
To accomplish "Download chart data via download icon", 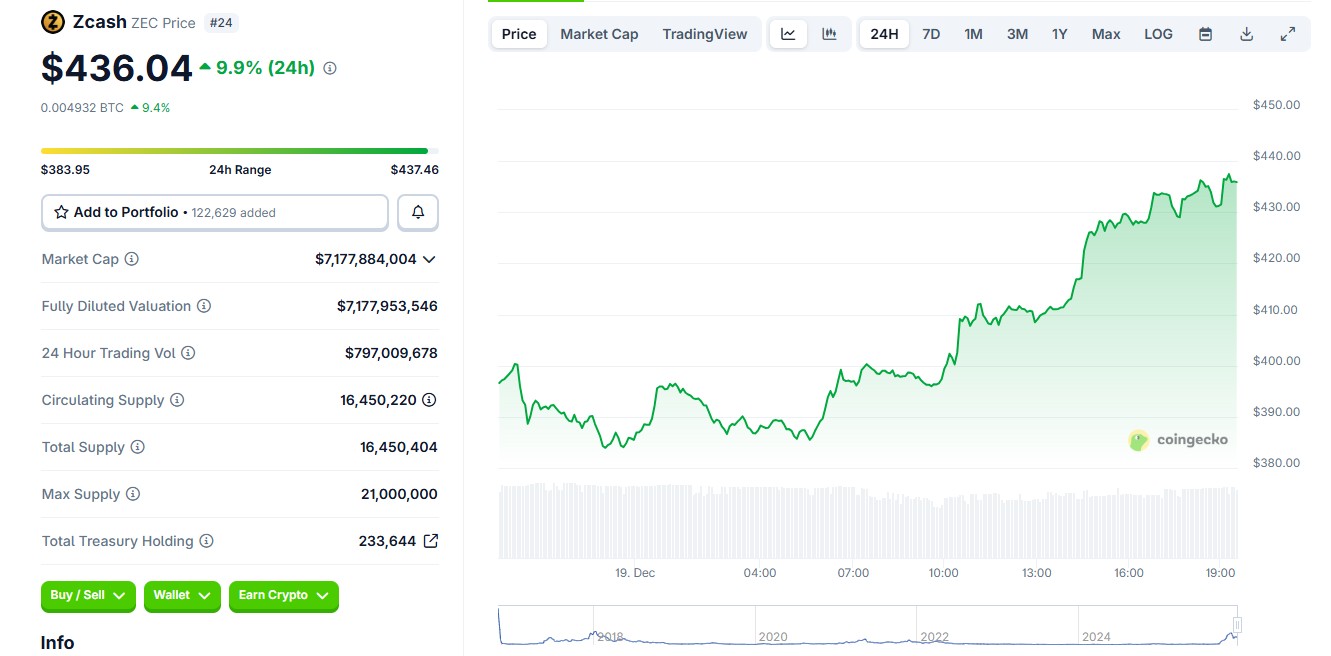I will [1247, 34].
